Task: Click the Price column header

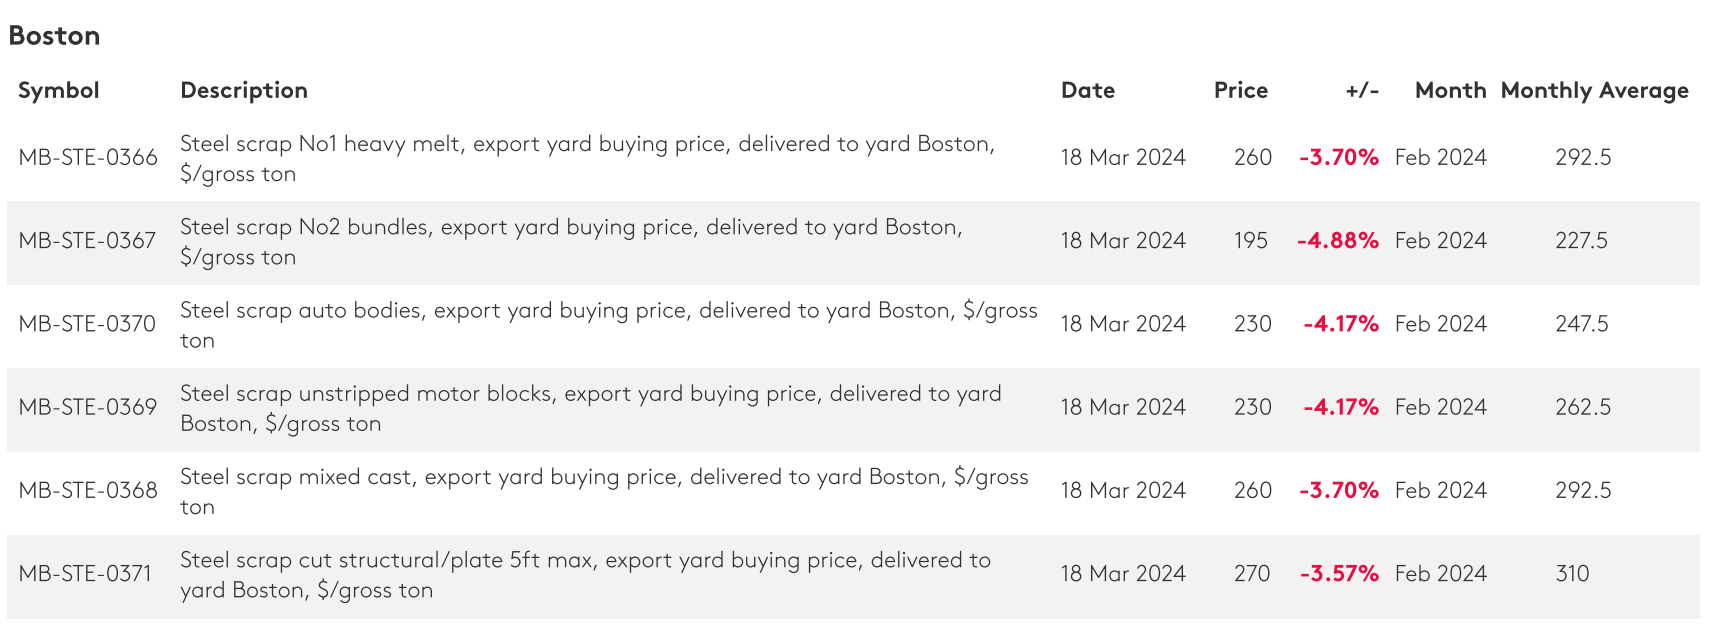Action: (x=1241, y=90)
